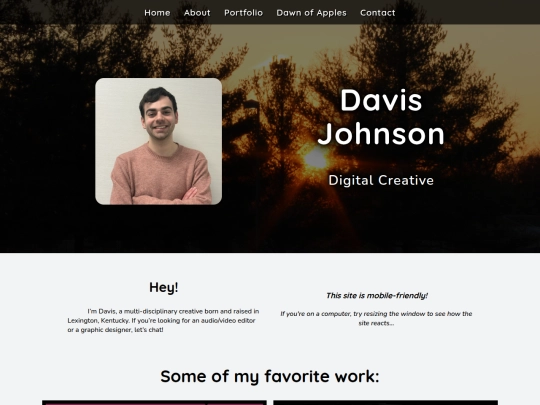Visit the Dawn of Apples page
The height and width of the screenshot is (405, 540).
[x=311, y=13]
